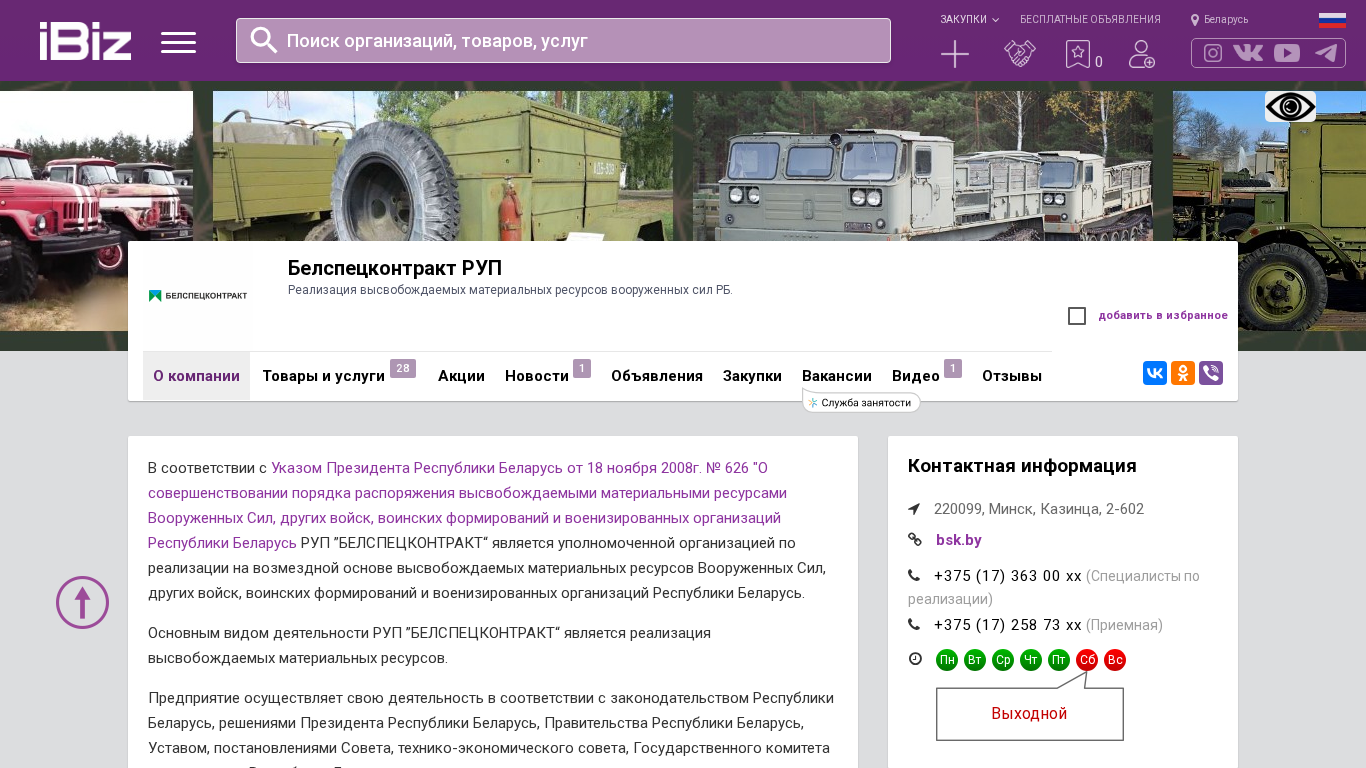
Task: Click the scroll-to-top arrow button
Action: [82, 602]
